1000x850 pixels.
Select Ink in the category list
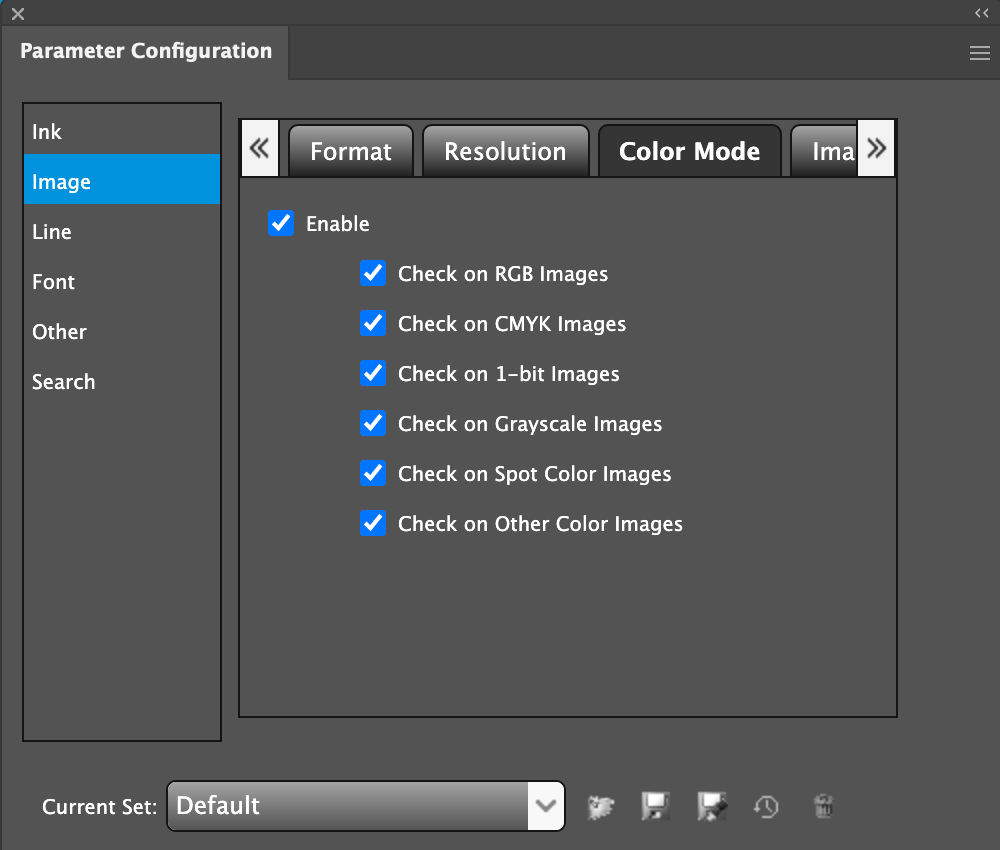tap(47, 132)
